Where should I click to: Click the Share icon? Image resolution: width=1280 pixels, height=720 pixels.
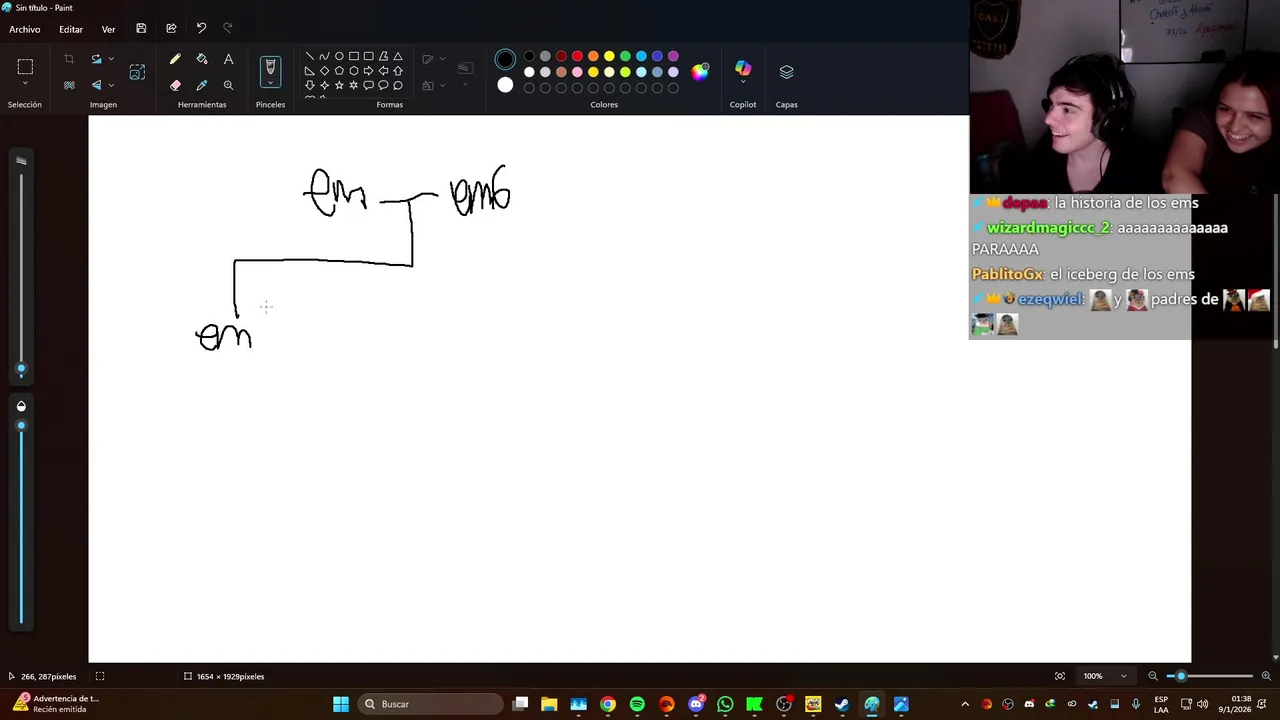click(171, 29)
